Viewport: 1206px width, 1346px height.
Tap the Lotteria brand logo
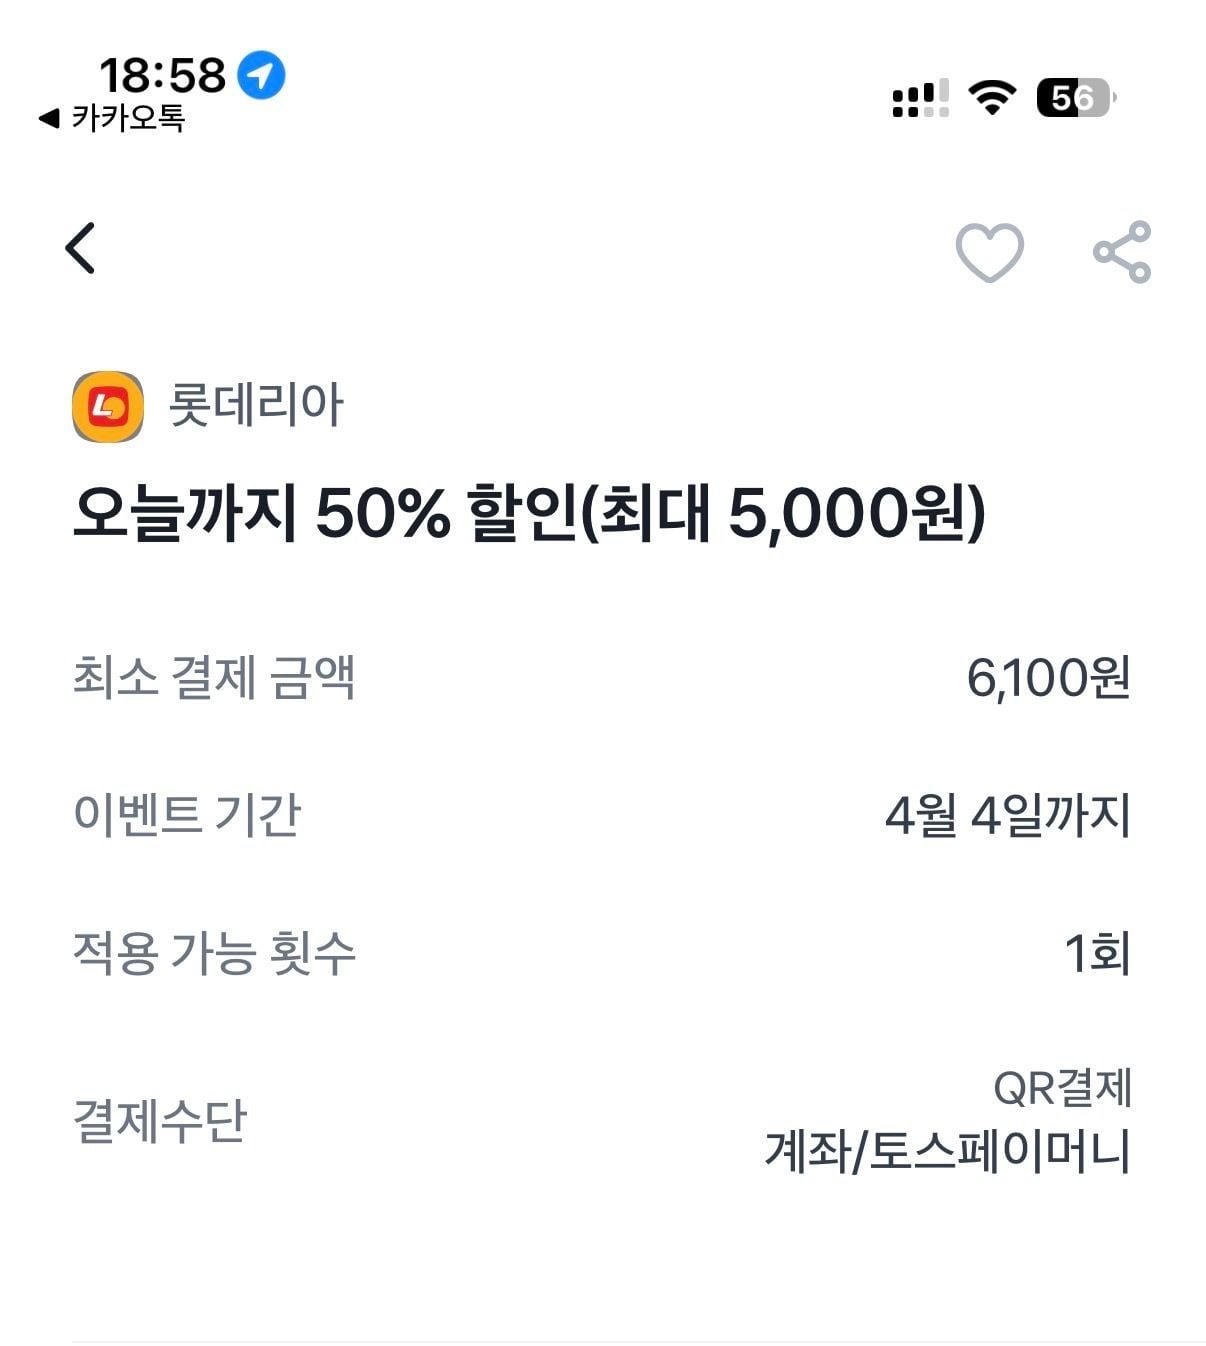(x=108, y=406)
